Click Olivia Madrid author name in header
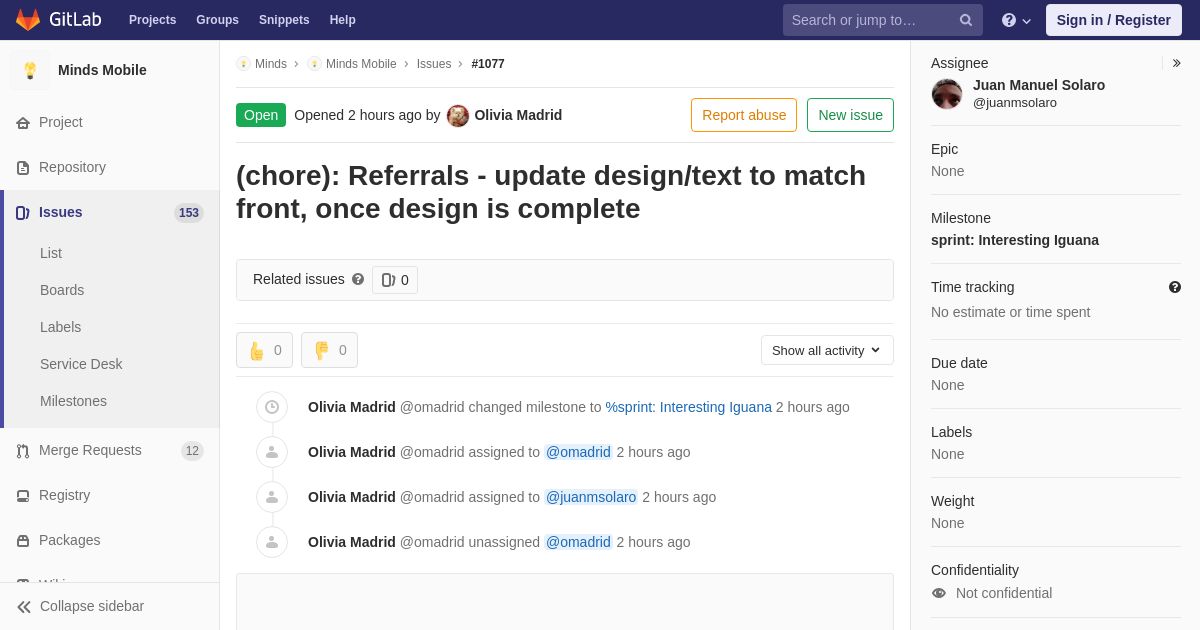This screenshot has width=1200, height=630. pos(518,115)
